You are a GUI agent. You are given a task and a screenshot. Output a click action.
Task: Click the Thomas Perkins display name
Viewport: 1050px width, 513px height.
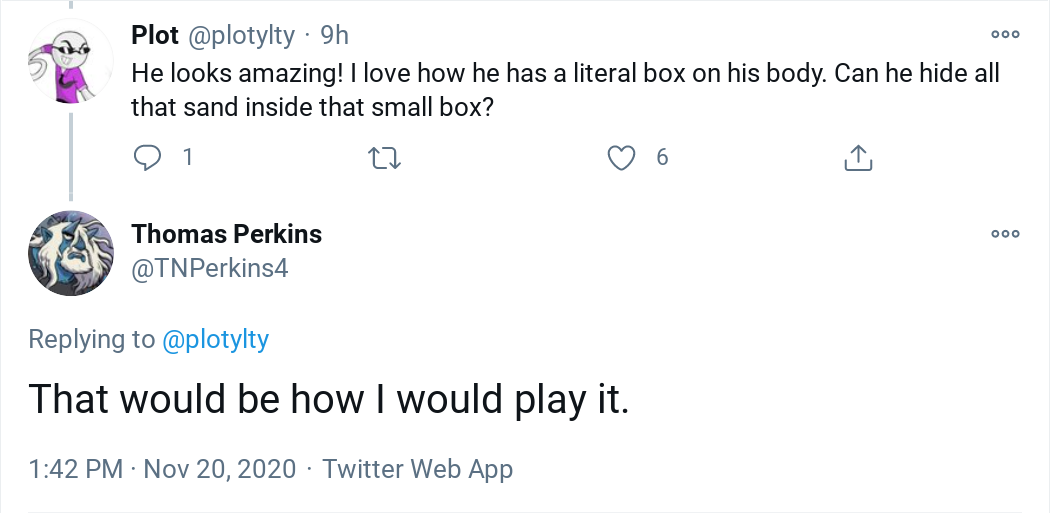coord(227,234)
